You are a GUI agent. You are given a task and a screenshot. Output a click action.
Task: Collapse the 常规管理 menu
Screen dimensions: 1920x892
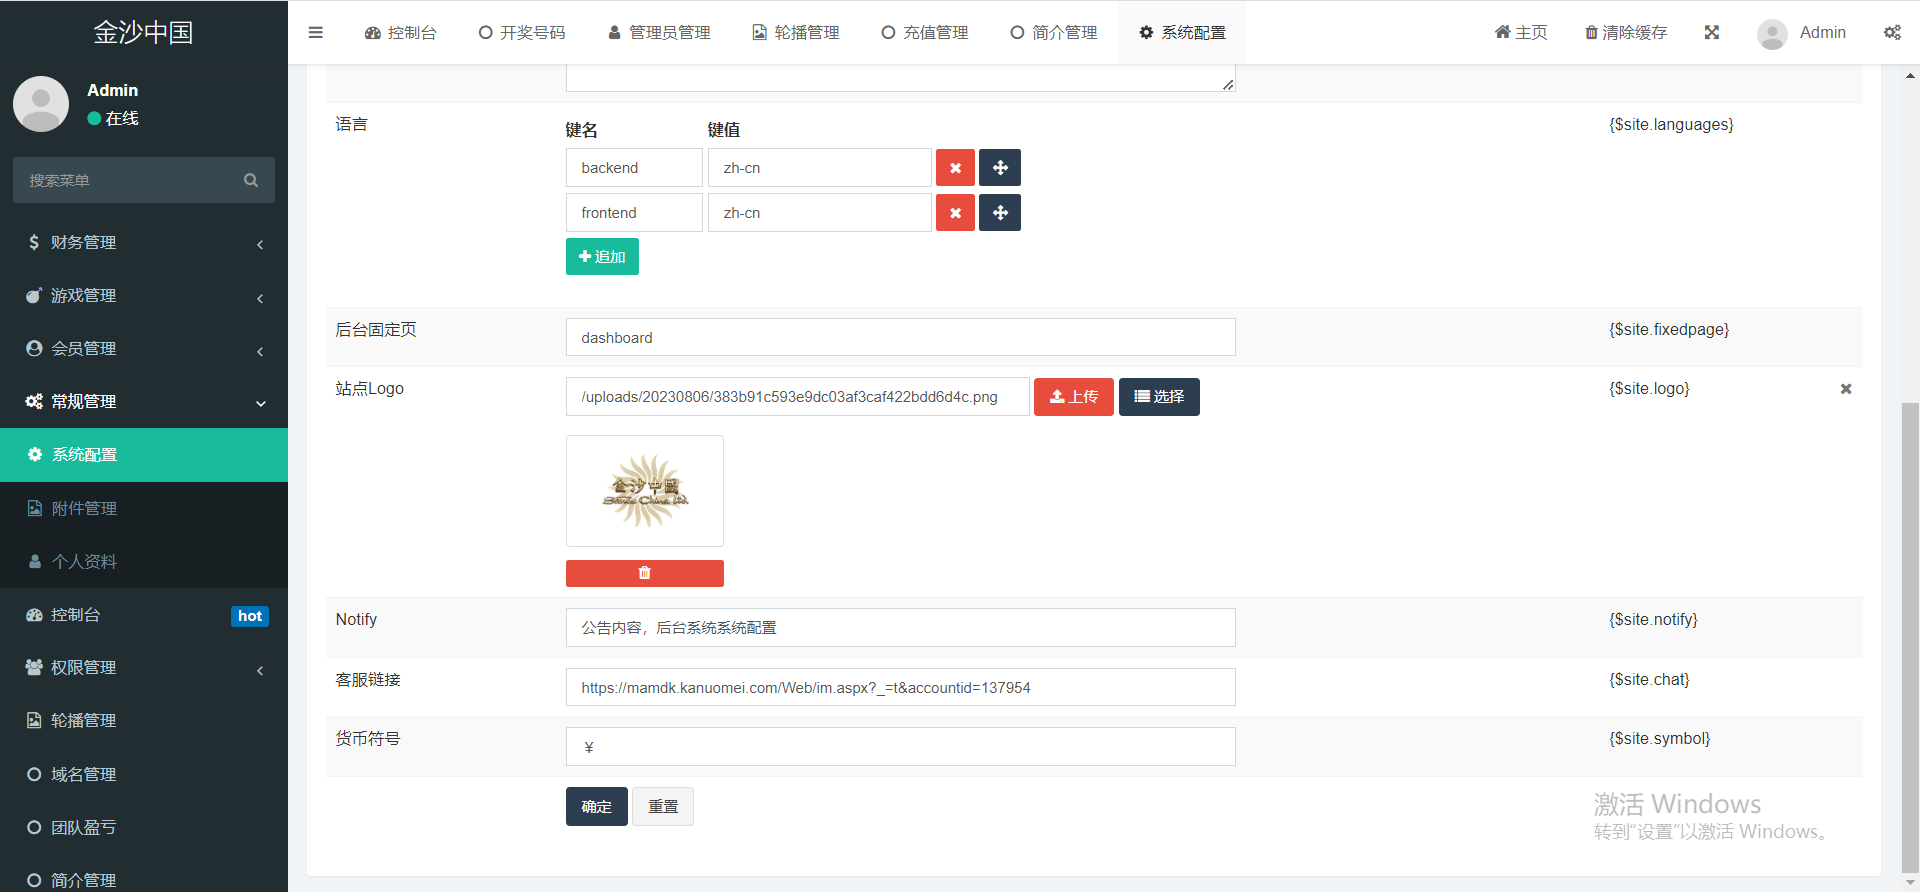point(144,402)
